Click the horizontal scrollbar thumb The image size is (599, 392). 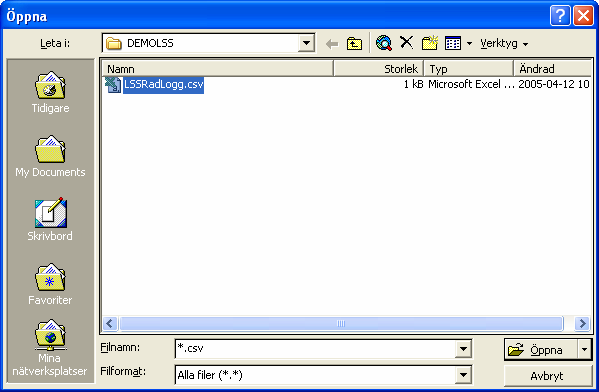(341, 324)
